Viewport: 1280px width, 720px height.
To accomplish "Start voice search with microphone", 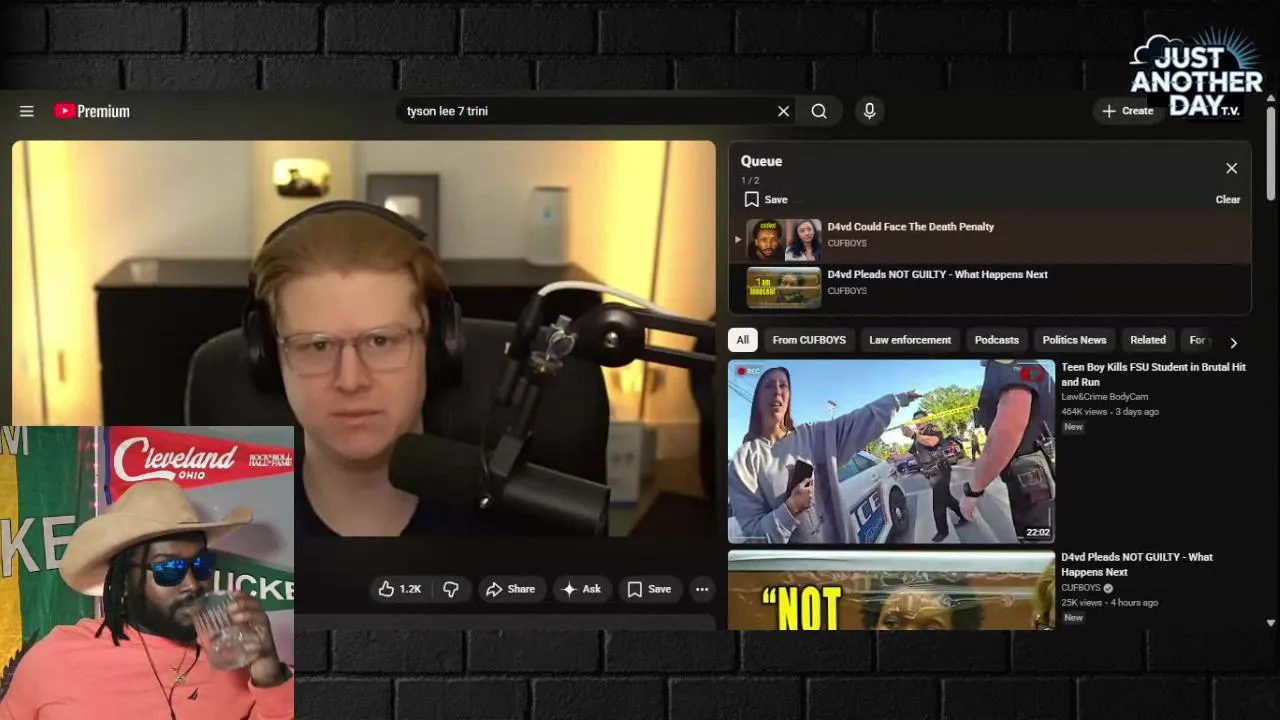I will (x=869, y=111).
